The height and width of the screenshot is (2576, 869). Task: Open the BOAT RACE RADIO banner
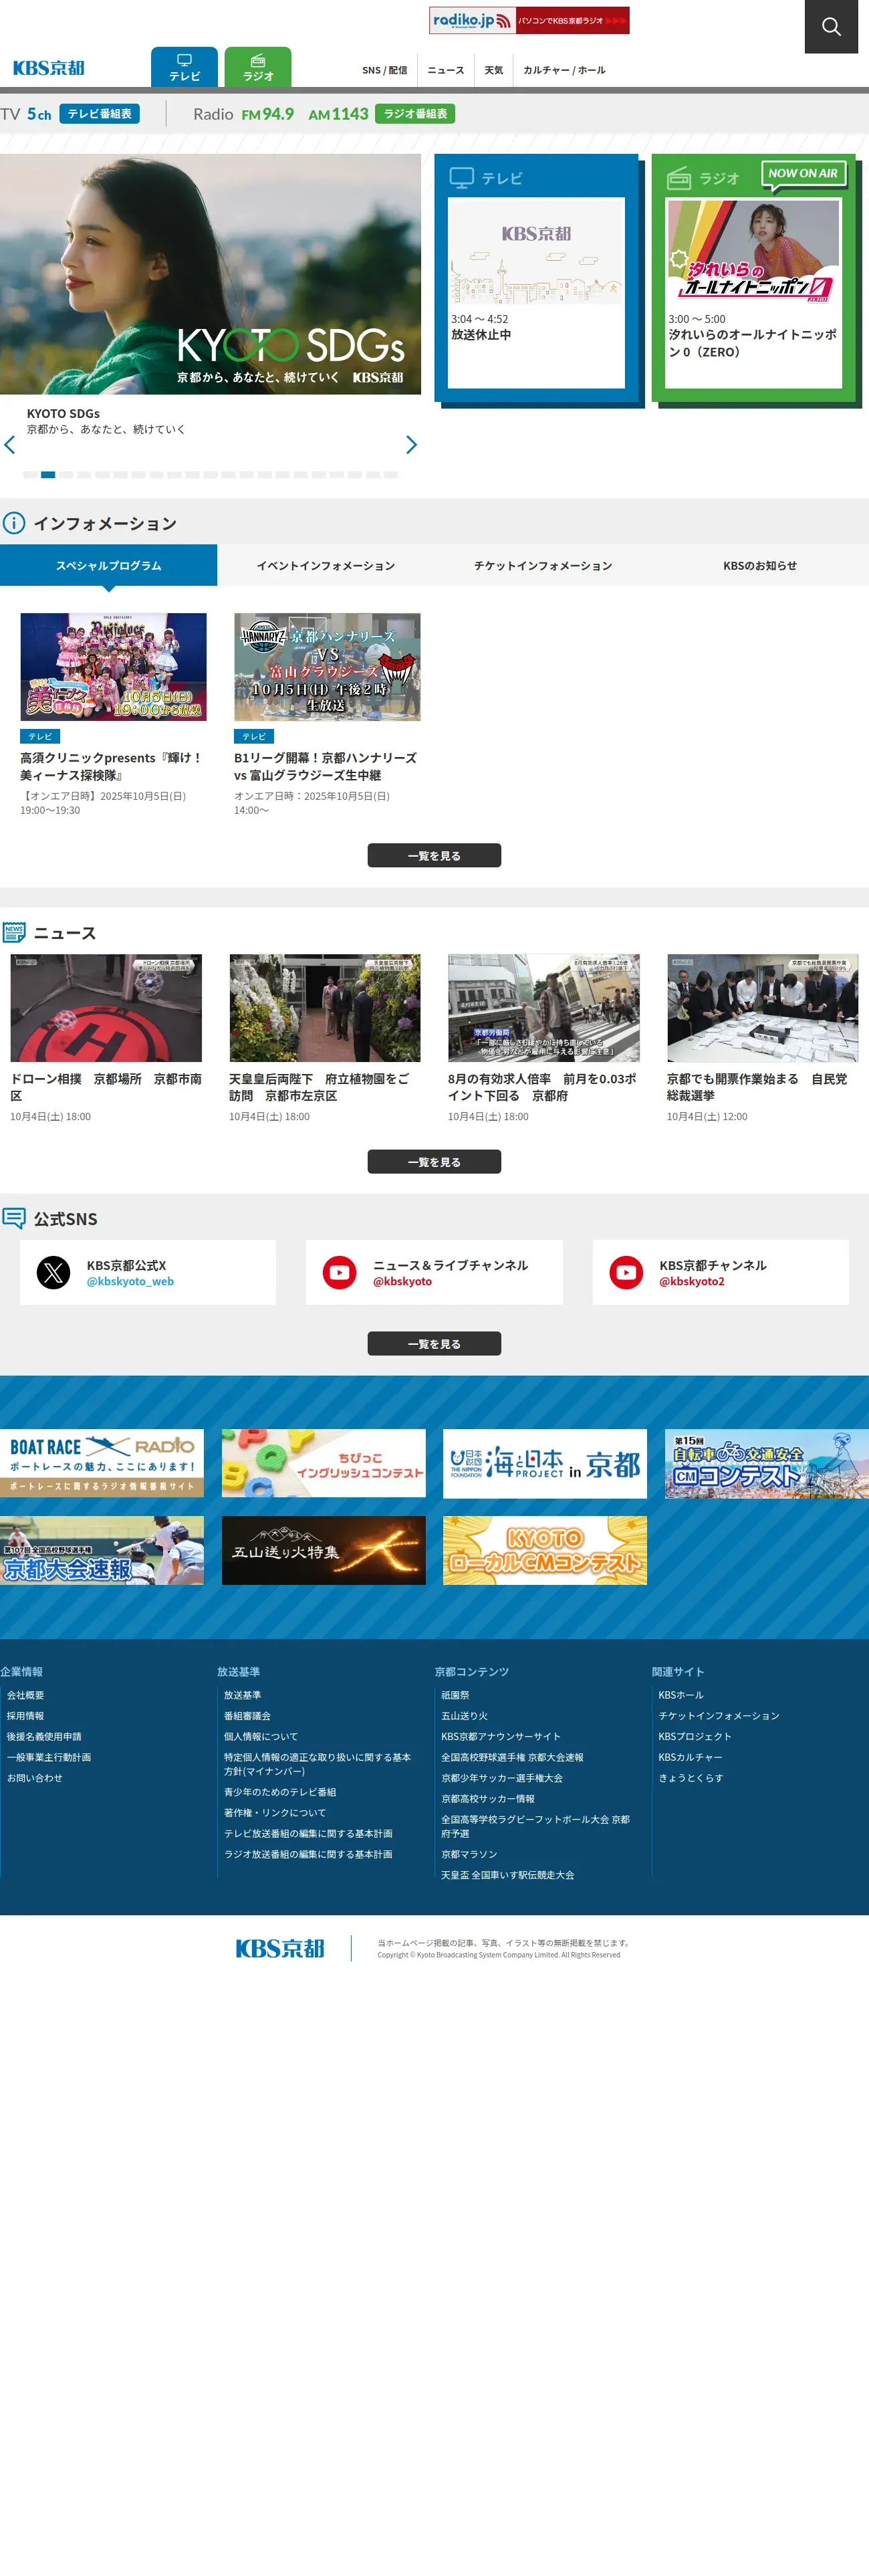[102, 1463]
